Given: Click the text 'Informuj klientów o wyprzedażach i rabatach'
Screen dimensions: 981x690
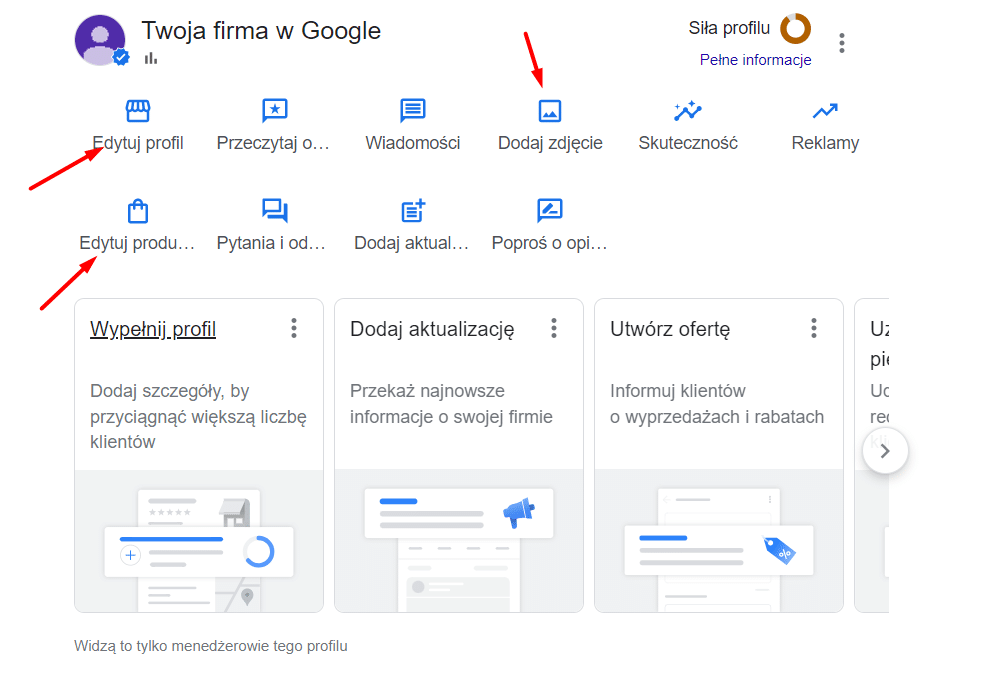Looking at the screenshot, I should tap(717, 403).
